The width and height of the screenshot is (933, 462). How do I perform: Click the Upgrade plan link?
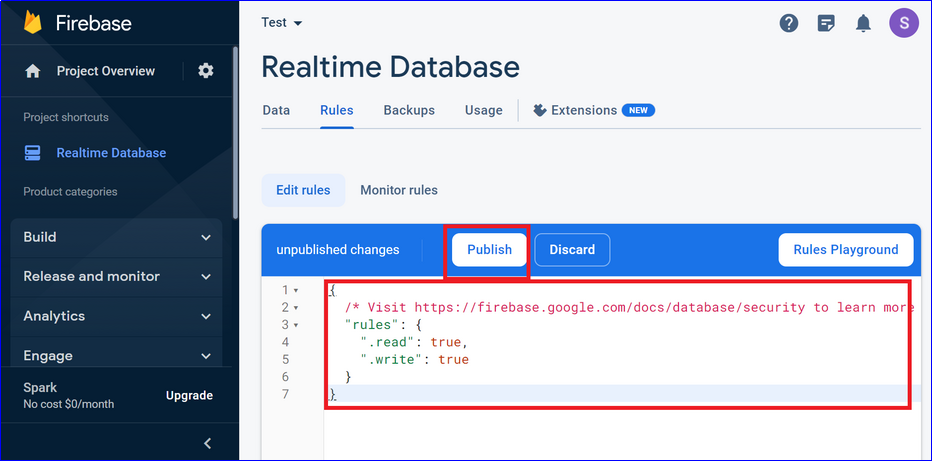pyautogui.click(x=189, y=395)
